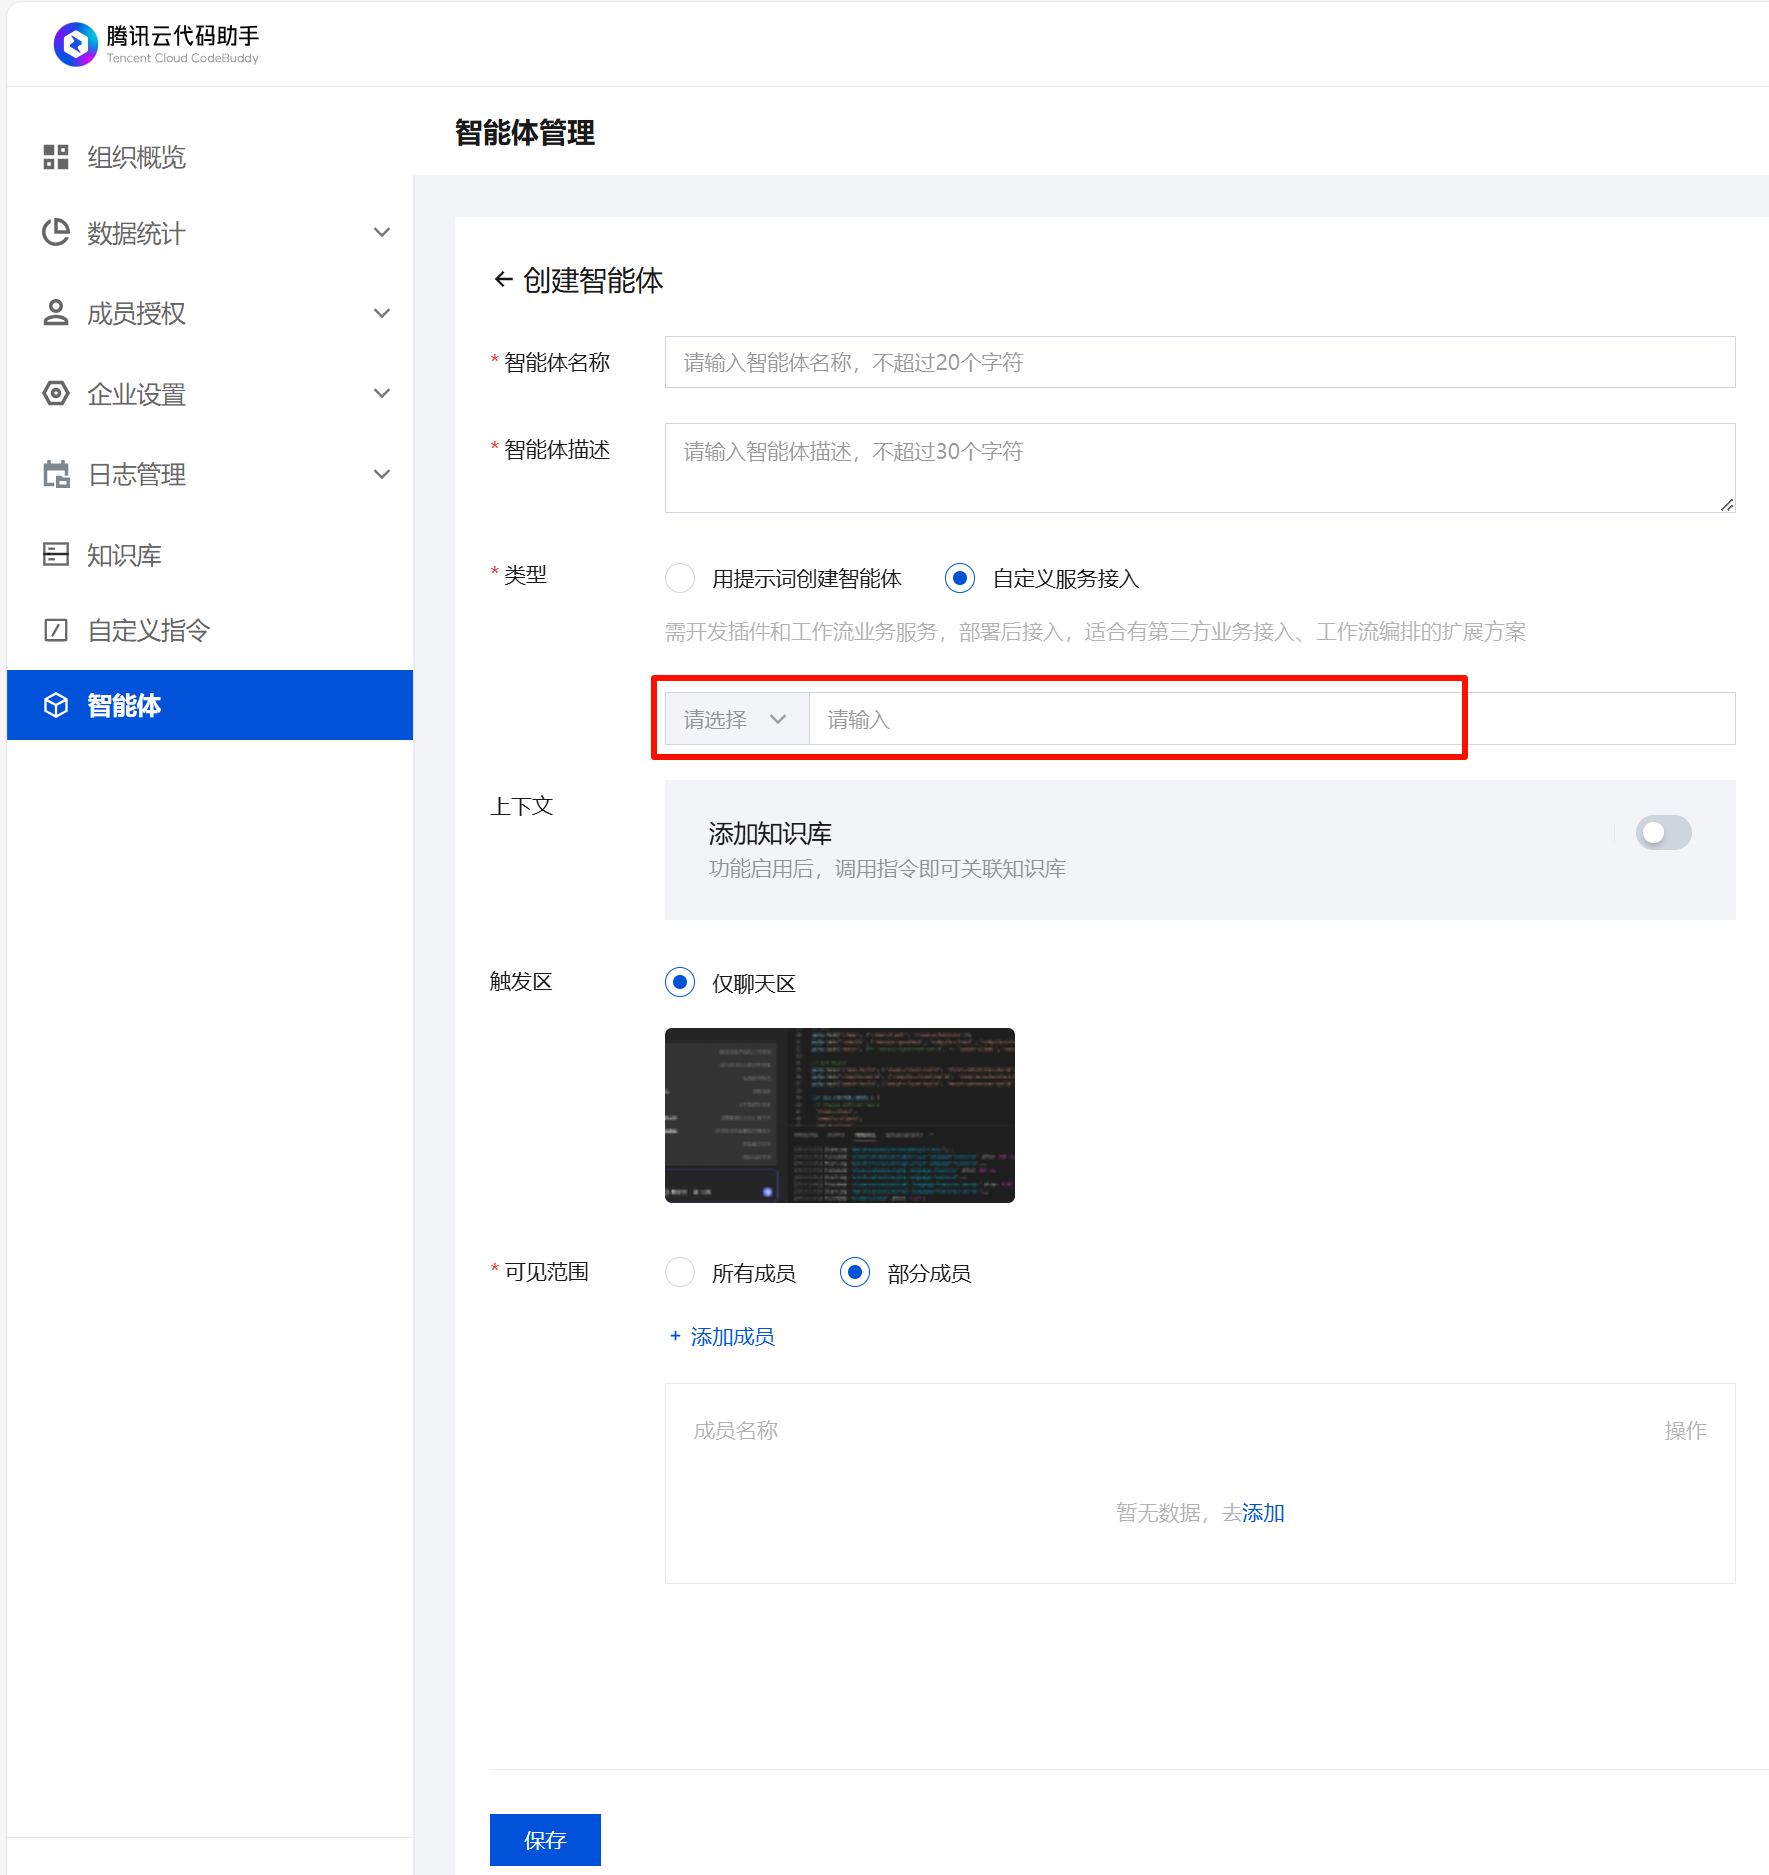Click the 企业设置 gear icon
1769x1875 pixels.
(56, 394)
